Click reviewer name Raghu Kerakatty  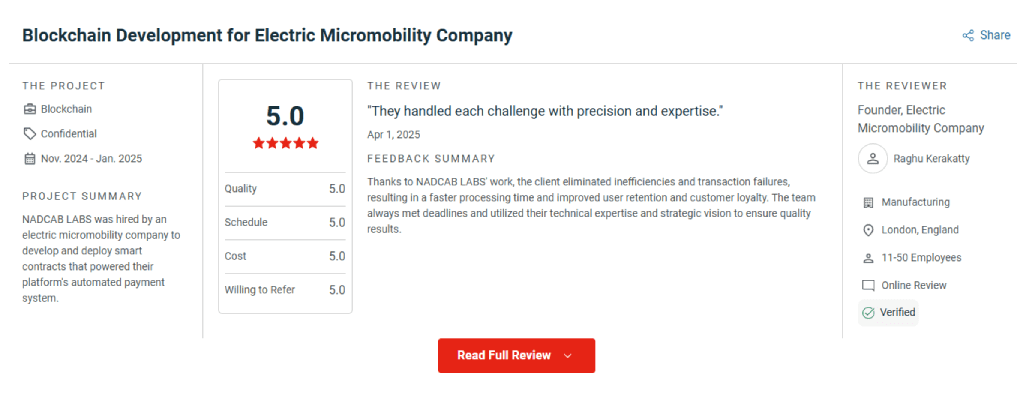click(932, 159)
